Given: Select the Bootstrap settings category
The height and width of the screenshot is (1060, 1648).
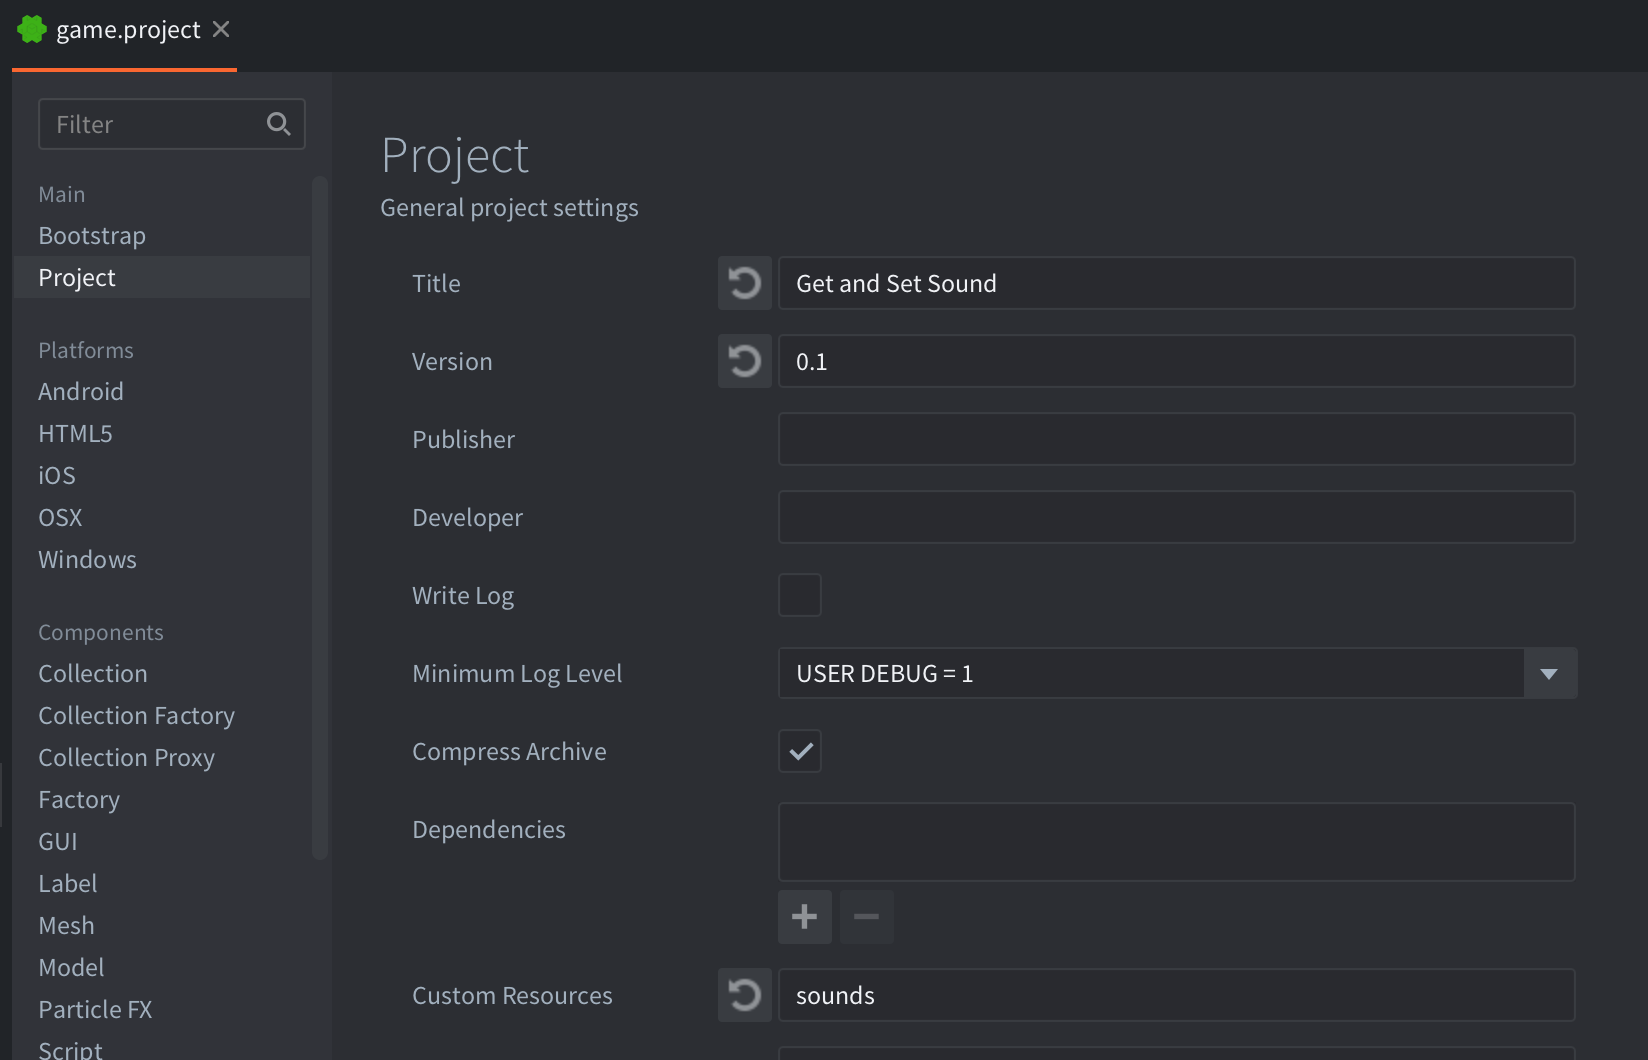Looking at the screenshot, I should (x=92, y=236).
